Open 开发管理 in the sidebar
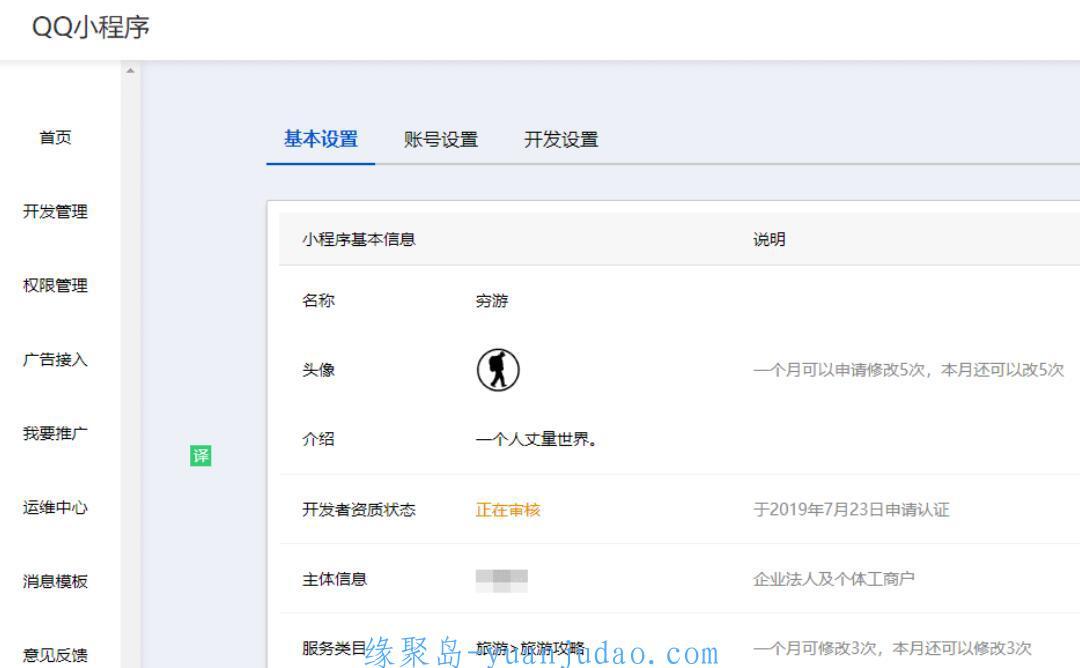This screenshot has height=668, width=1080. (55, 211)
